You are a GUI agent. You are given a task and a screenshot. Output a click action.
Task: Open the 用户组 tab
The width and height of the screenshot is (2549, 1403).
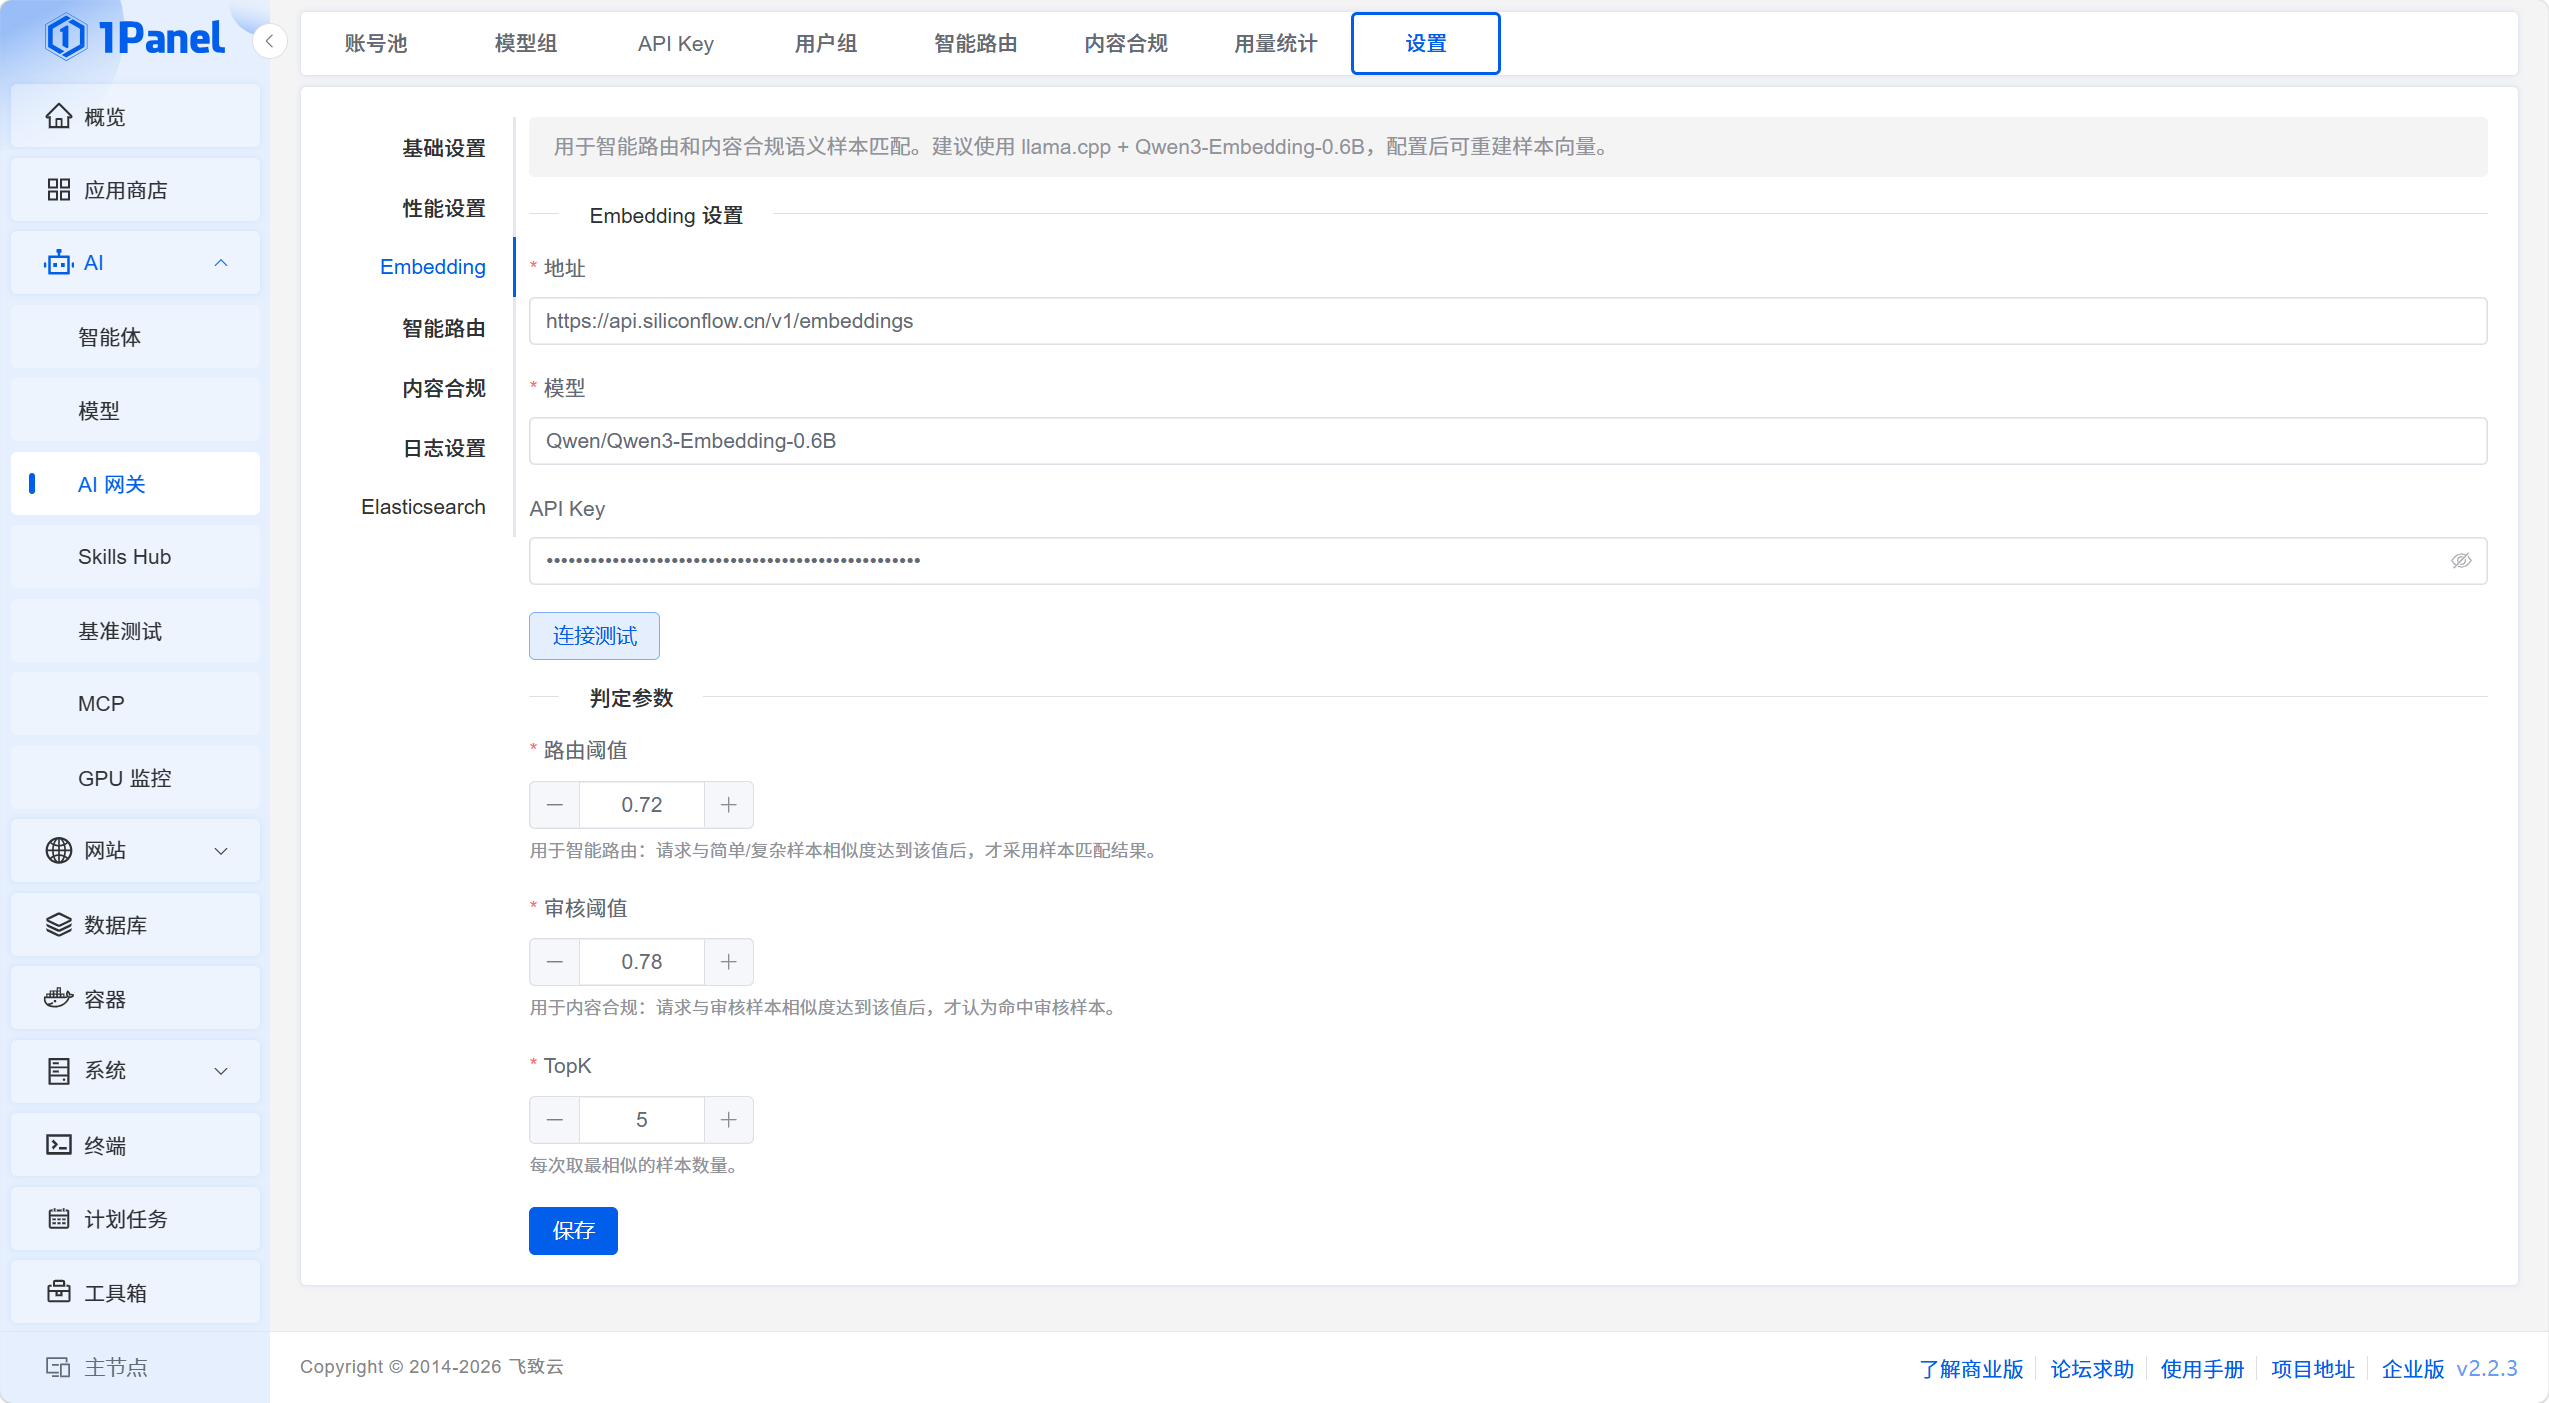click(826, 44)
